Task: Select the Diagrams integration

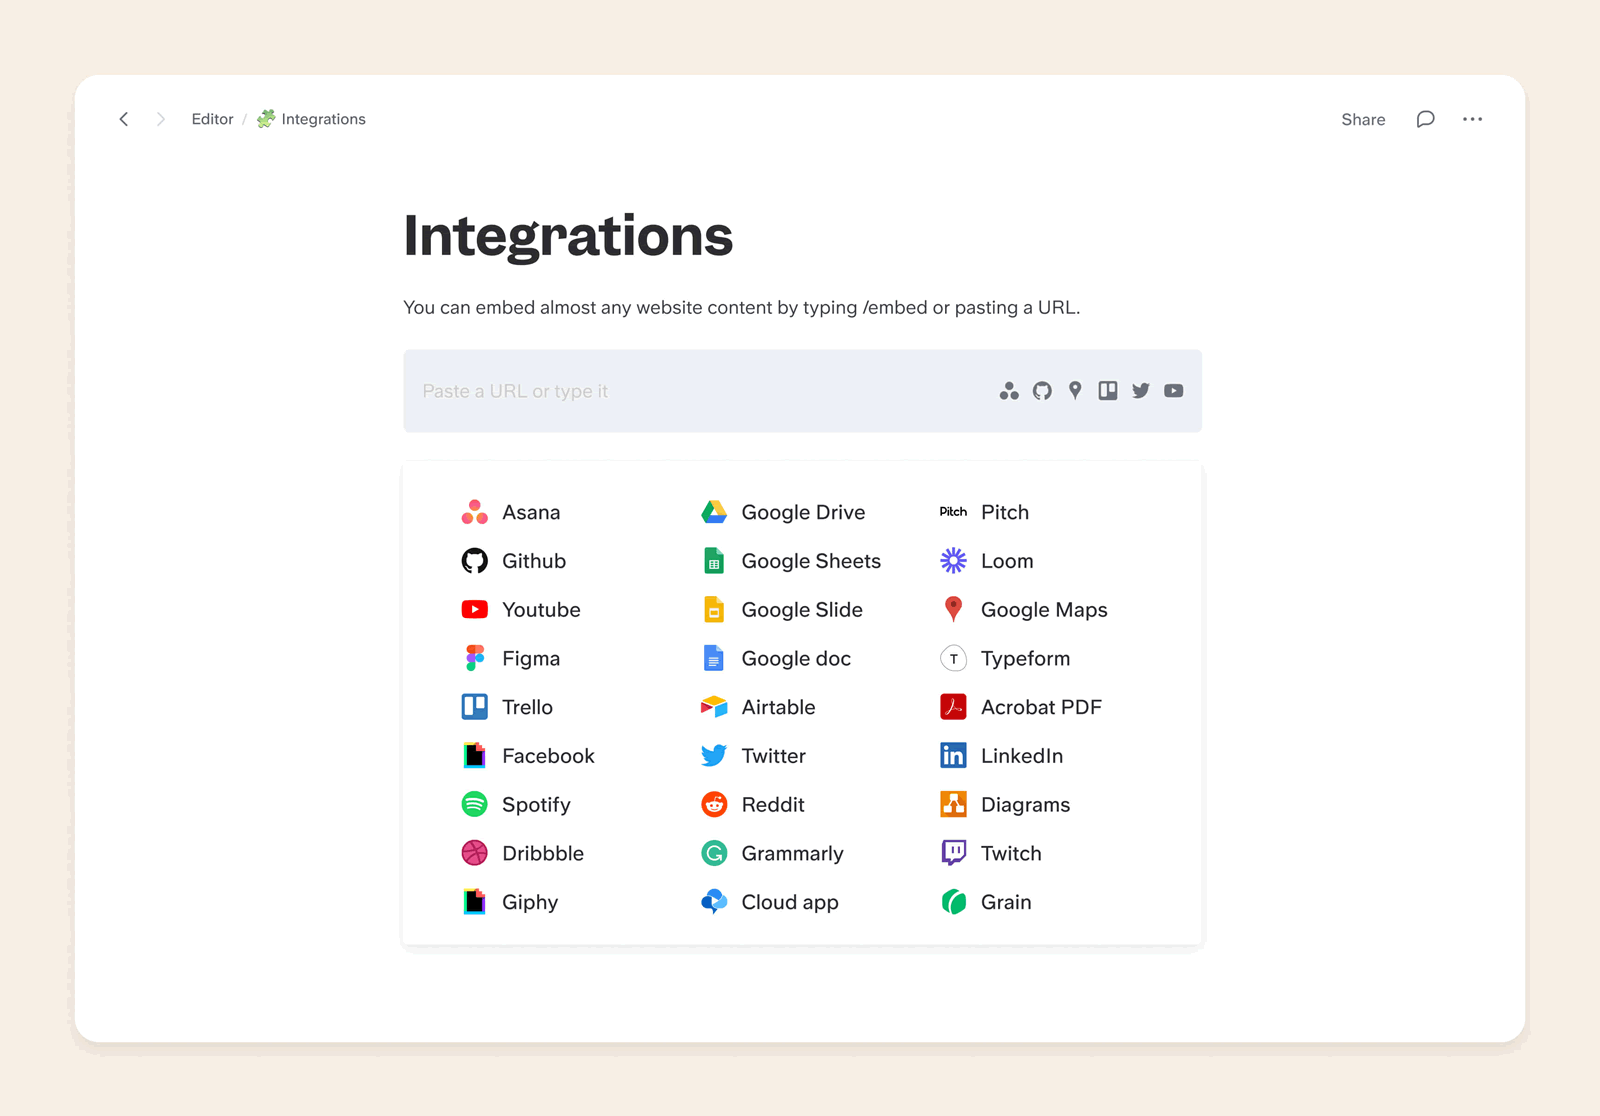Action: click(1005, 804)
